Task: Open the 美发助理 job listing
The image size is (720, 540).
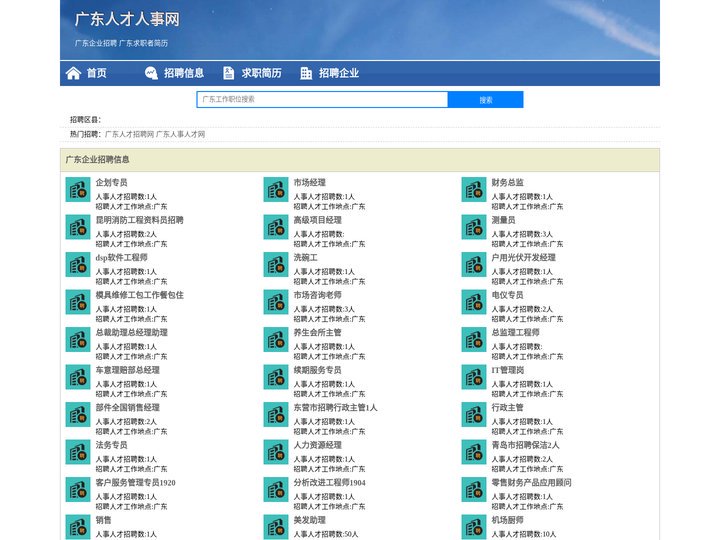Action: coord(310,520)
